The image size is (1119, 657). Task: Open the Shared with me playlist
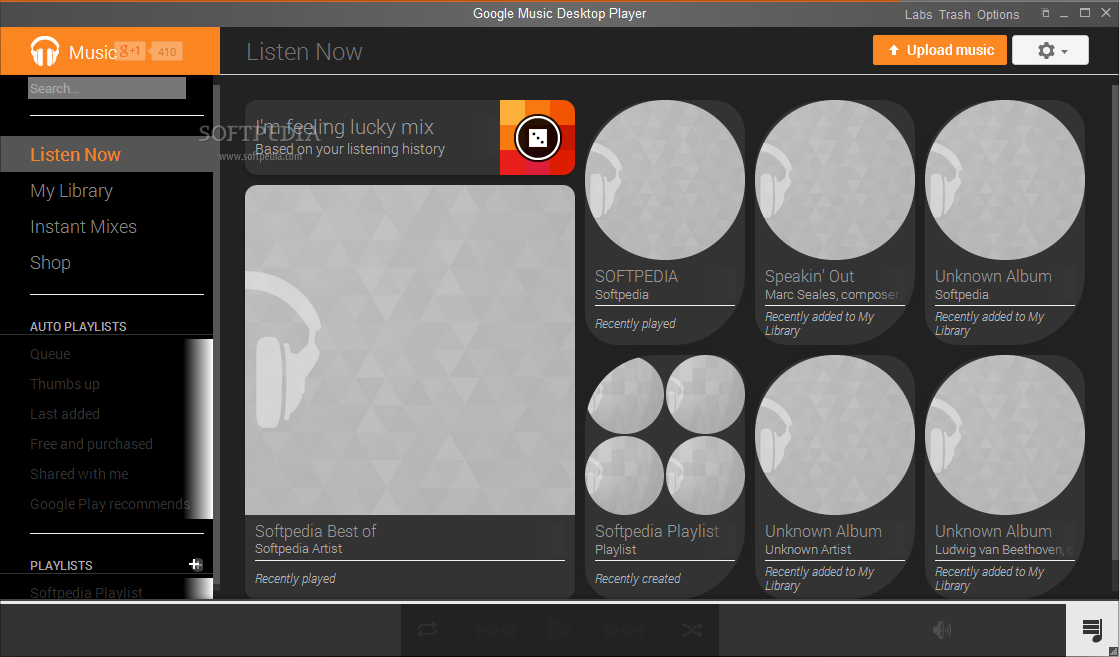pos(79,474)
